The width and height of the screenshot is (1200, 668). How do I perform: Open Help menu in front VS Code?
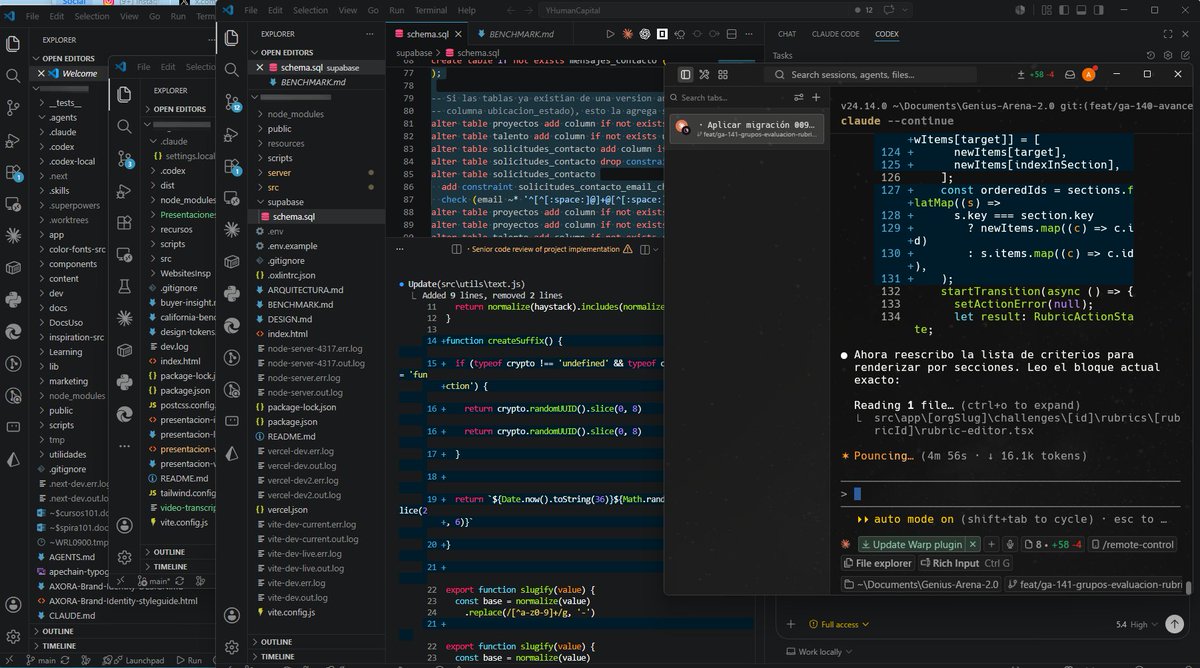[468, 10]
